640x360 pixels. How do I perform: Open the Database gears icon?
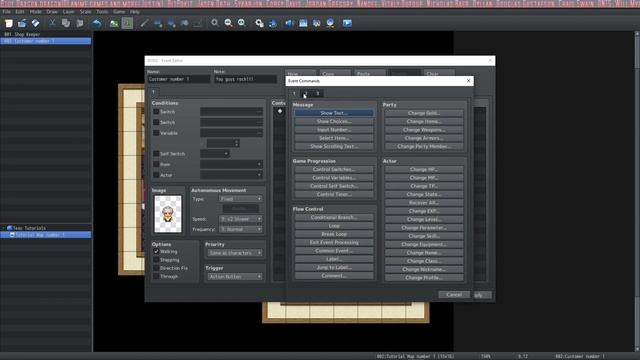(x=259, y=23)
